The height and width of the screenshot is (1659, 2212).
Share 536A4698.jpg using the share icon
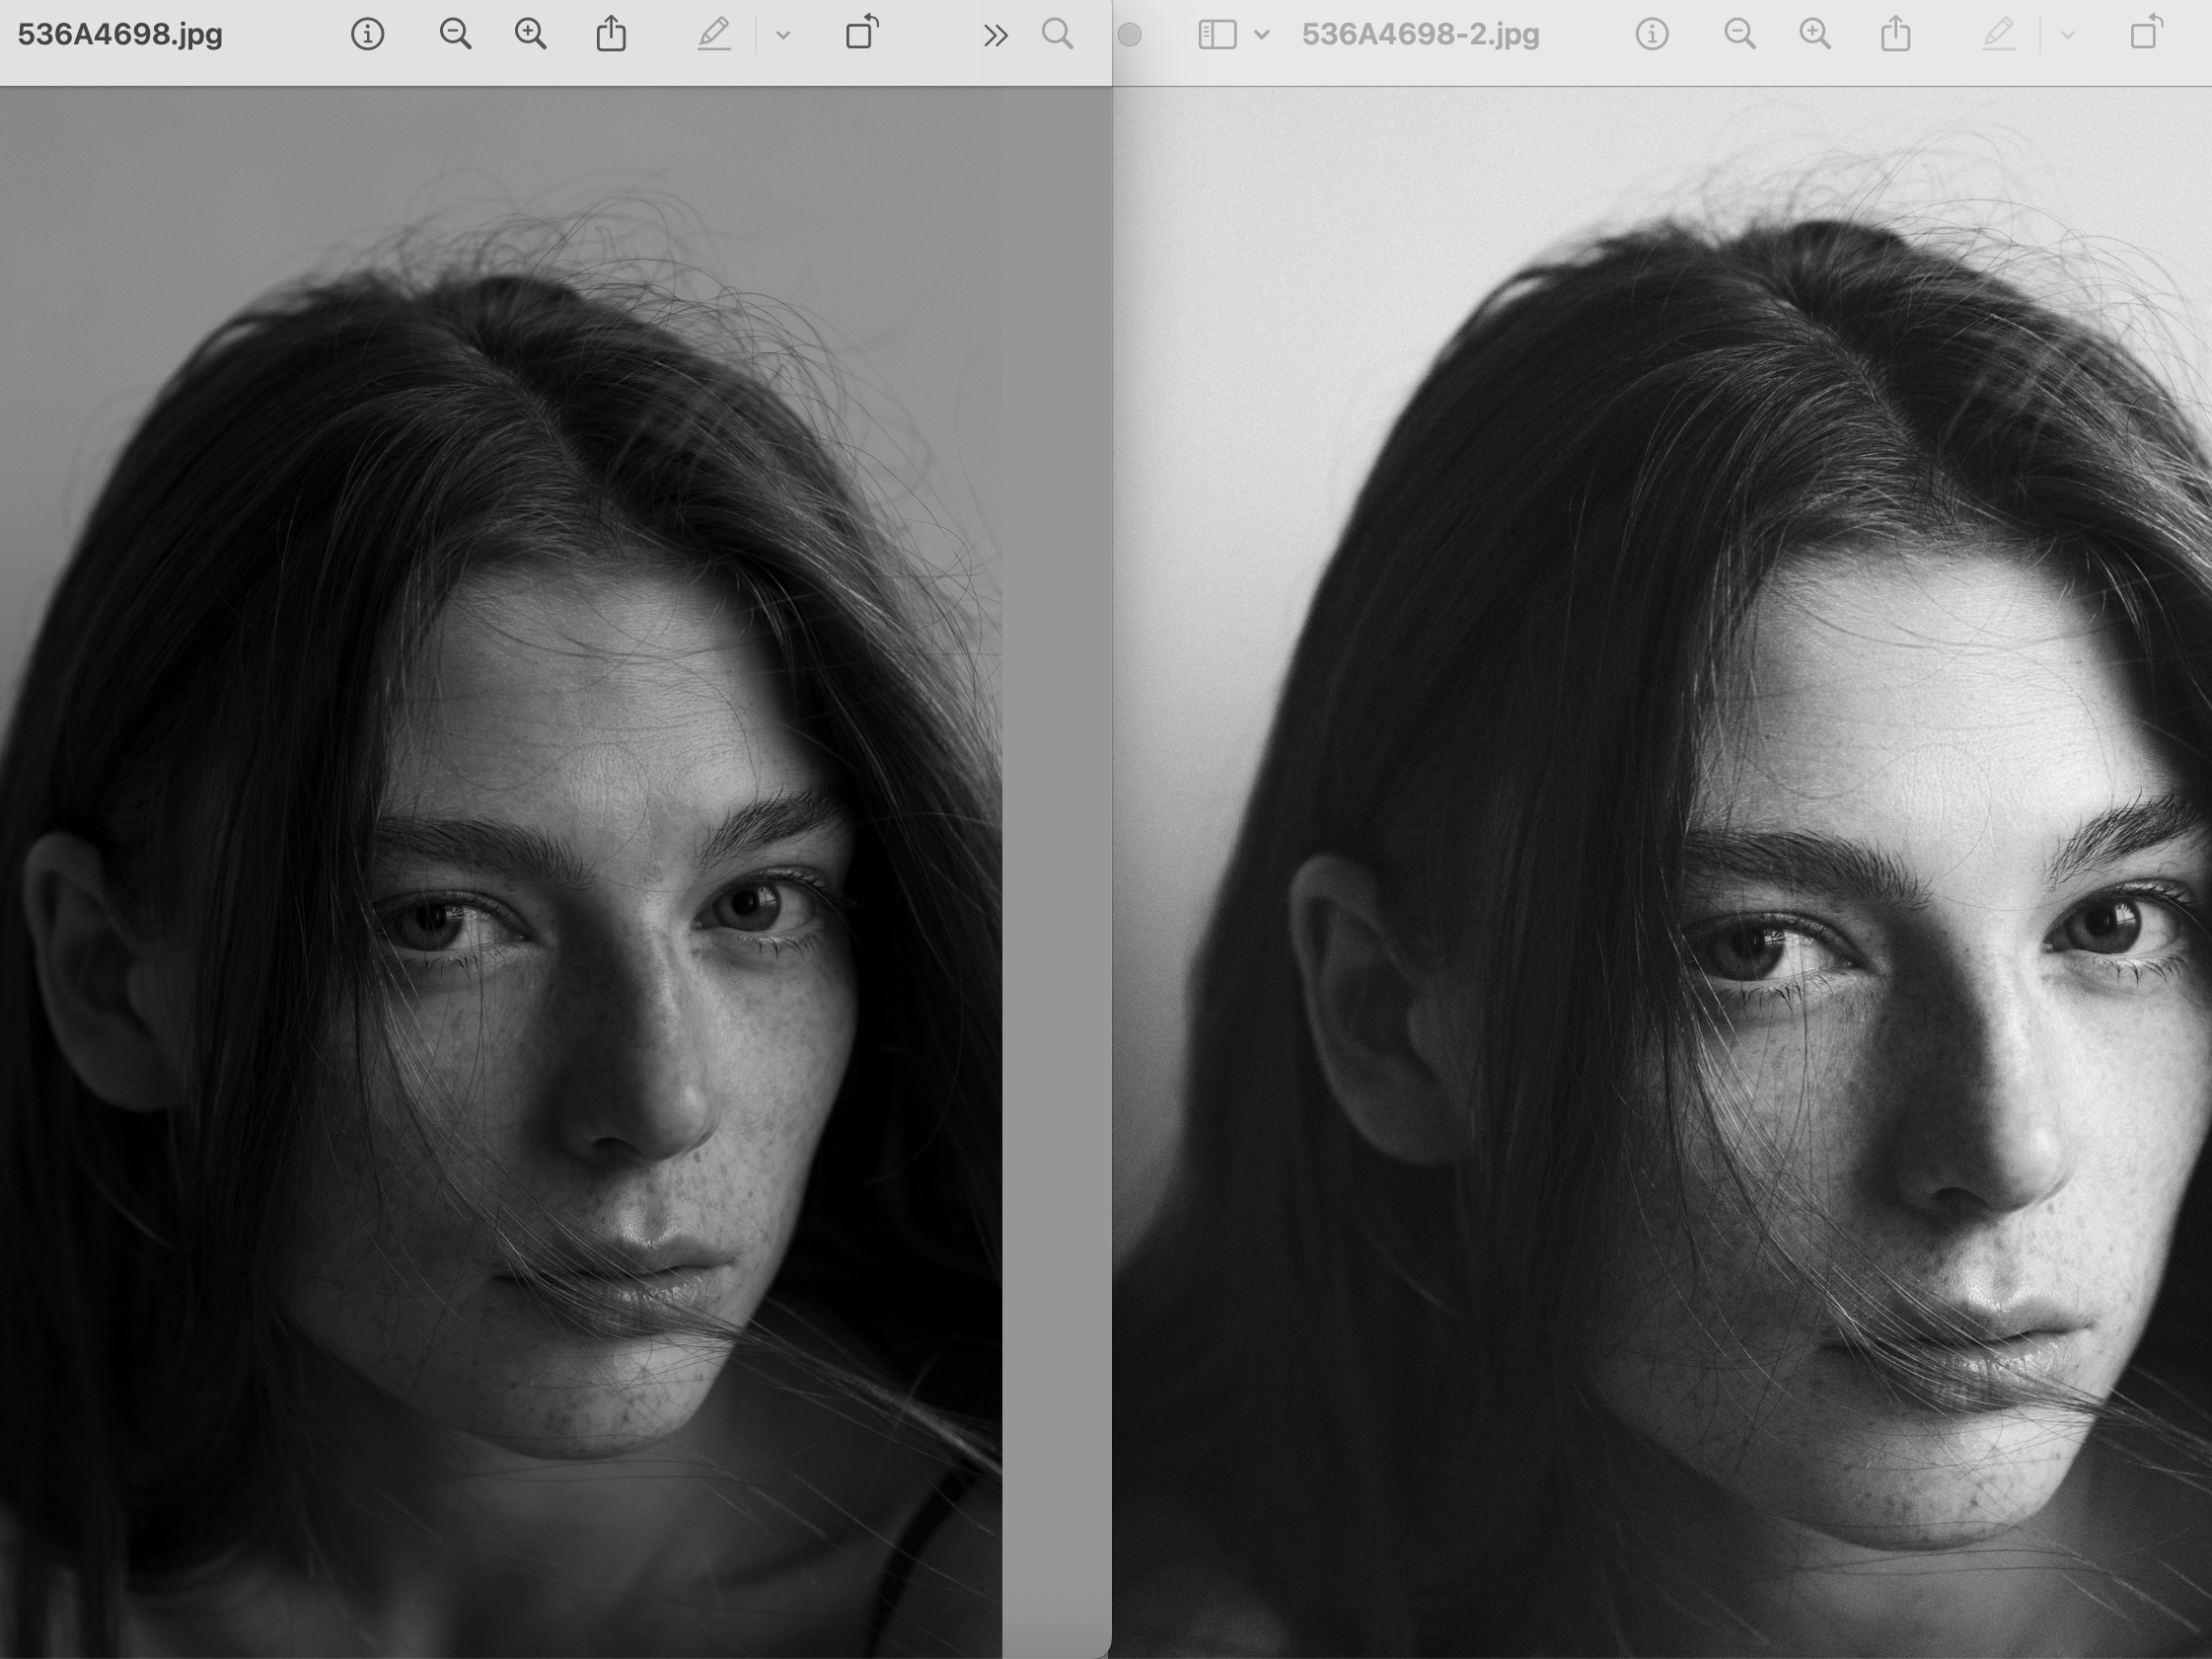611,35
